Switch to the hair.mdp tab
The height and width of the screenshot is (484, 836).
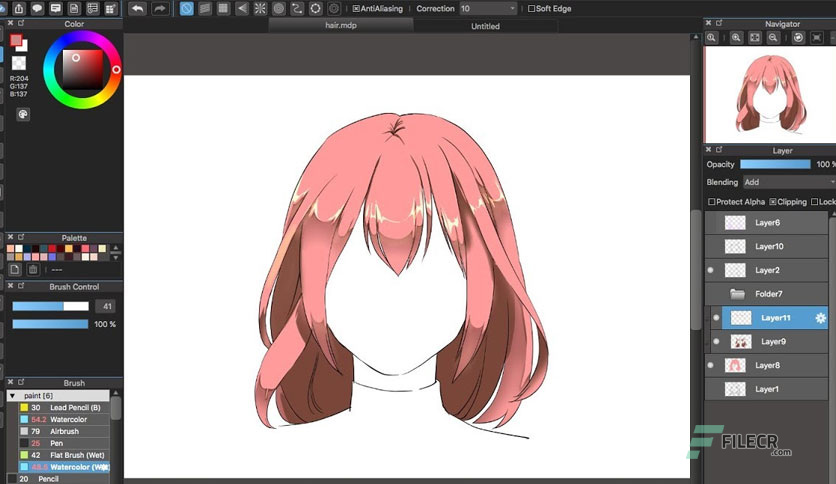click(341, 25)
